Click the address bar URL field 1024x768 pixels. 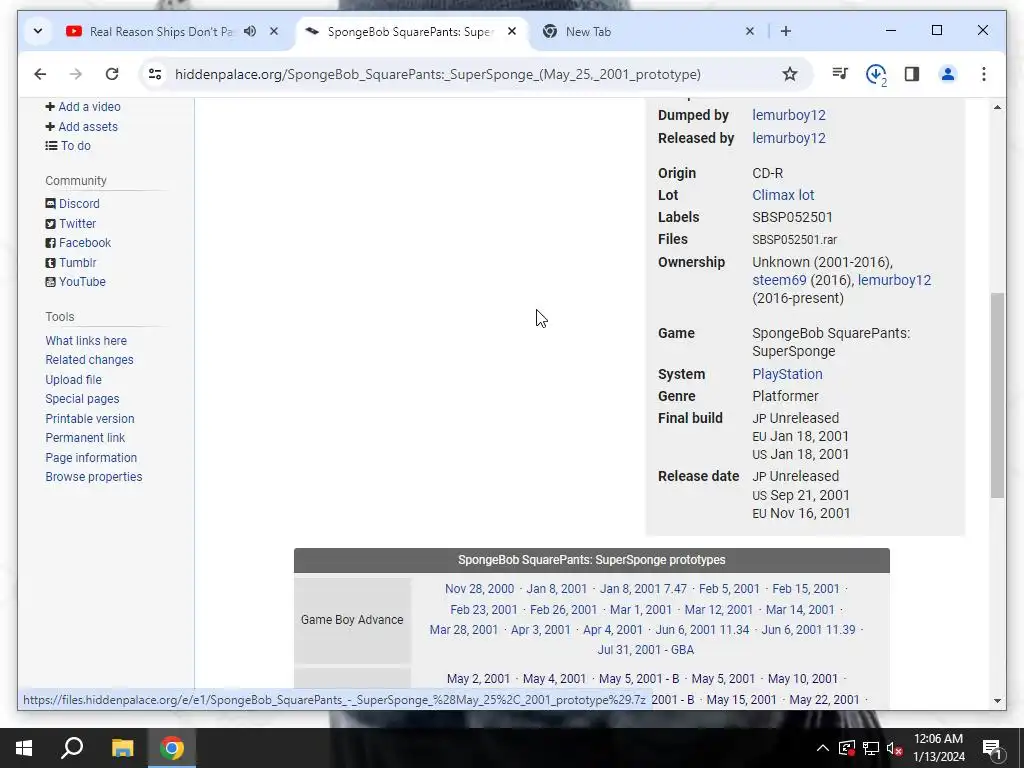click(x=438, y=74)
